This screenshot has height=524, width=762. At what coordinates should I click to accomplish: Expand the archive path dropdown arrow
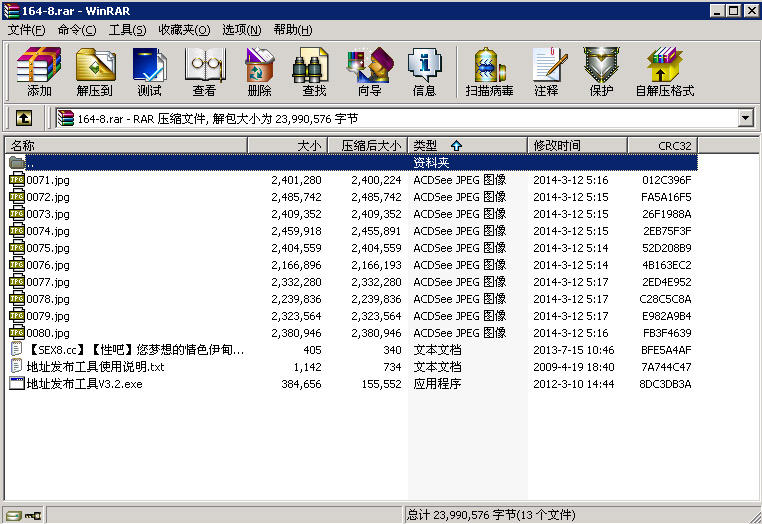click(x=745, y=118)
